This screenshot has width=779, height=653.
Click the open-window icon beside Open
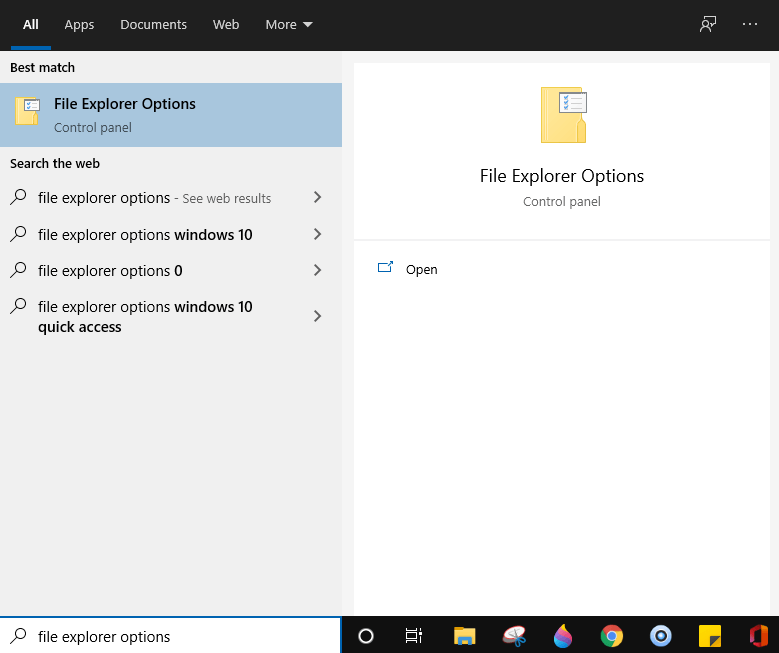coord(385,267)
